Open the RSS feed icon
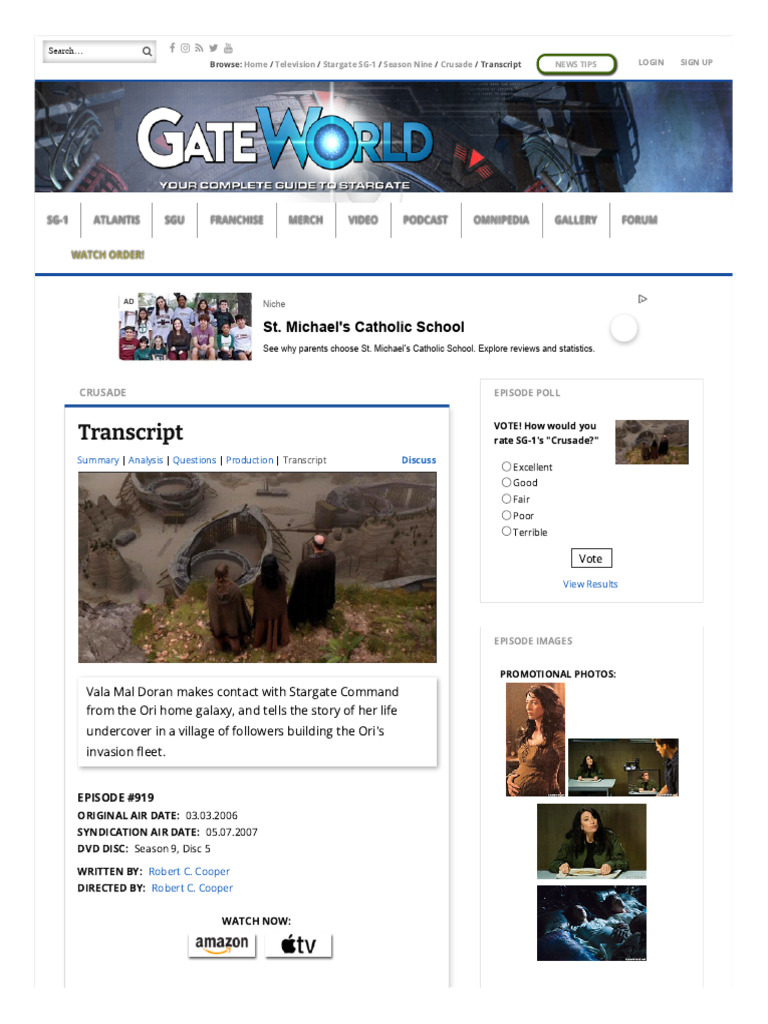768x1024 pixels. [199, 48]
